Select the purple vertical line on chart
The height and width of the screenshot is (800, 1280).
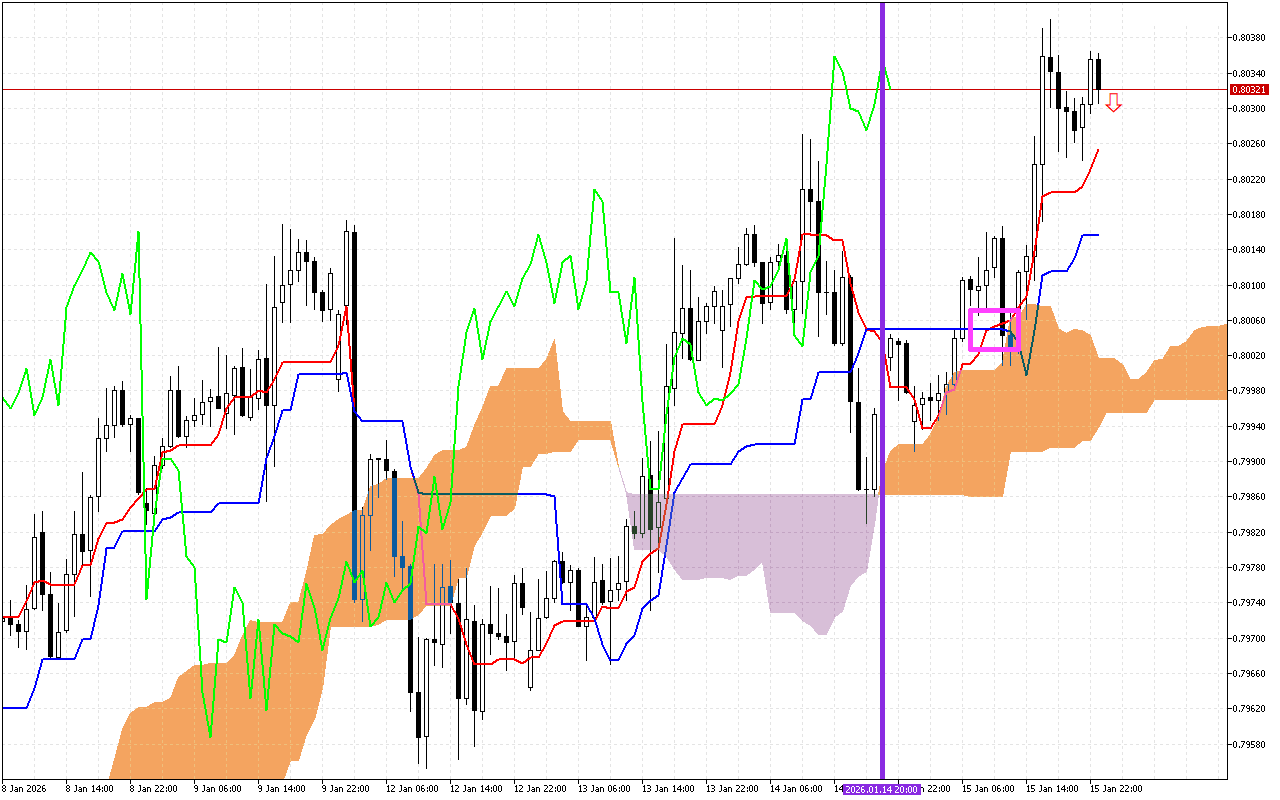(x=882, y=300)
